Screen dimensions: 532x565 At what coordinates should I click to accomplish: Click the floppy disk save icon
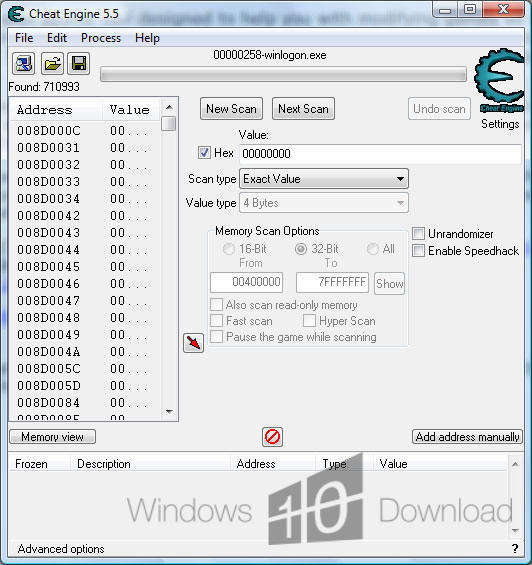pyautogui.click(x=79, y=63)
